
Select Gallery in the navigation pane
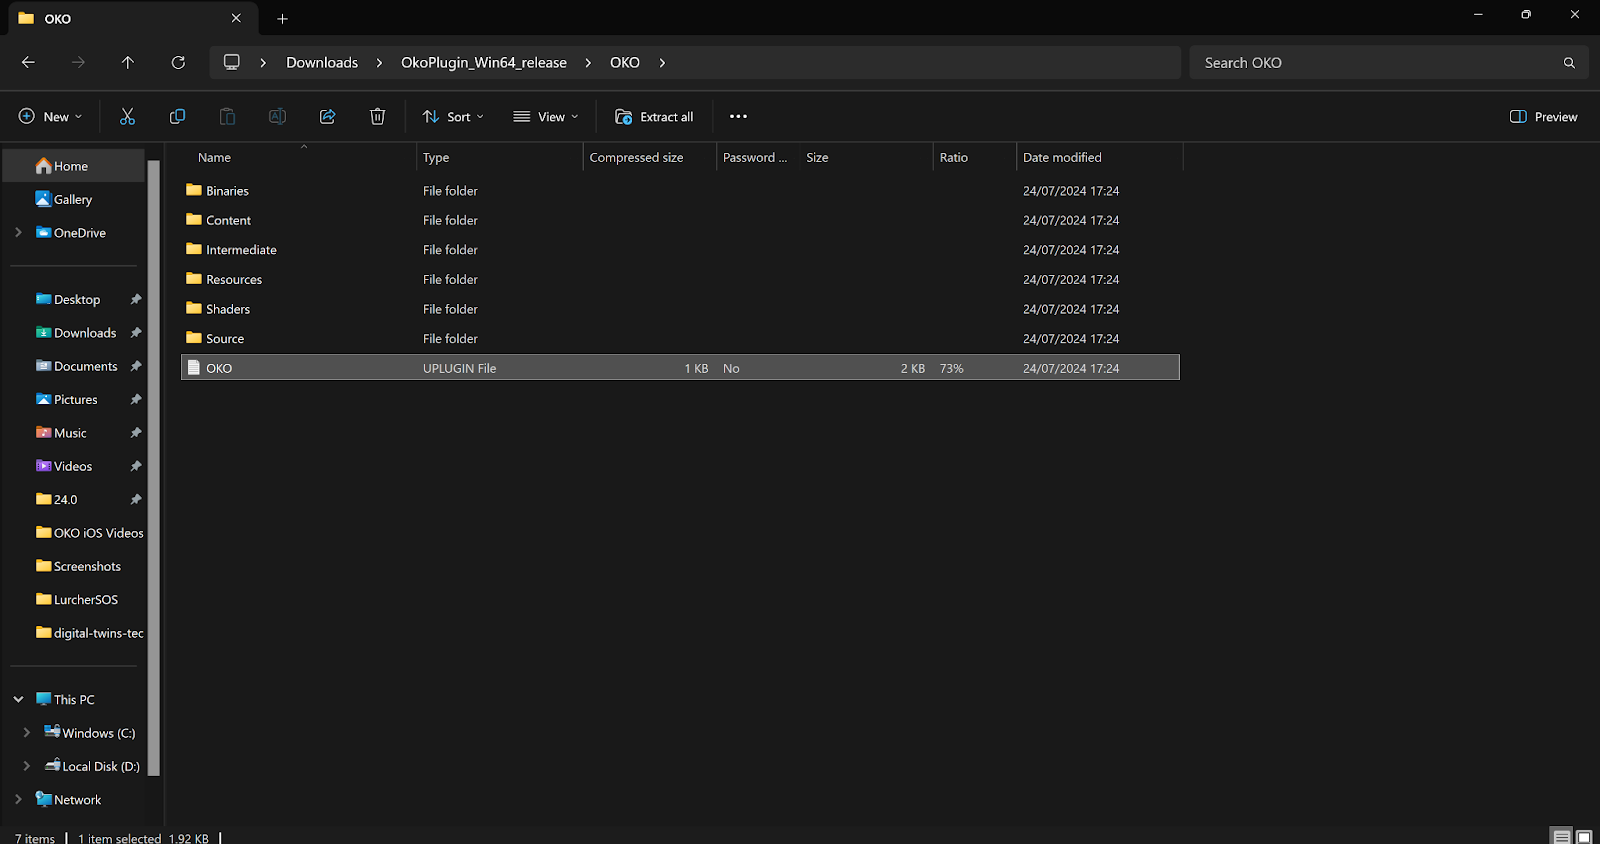tap(74, 199)
